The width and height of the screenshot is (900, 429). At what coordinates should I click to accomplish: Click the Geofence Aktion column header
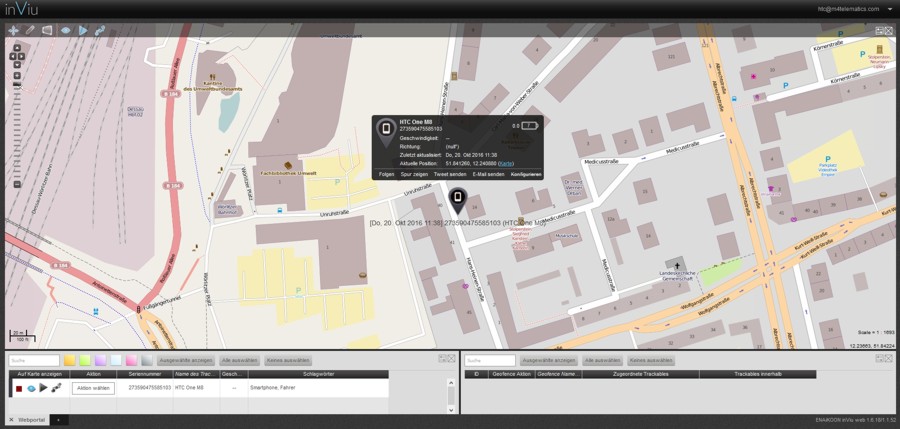point(511,374)
